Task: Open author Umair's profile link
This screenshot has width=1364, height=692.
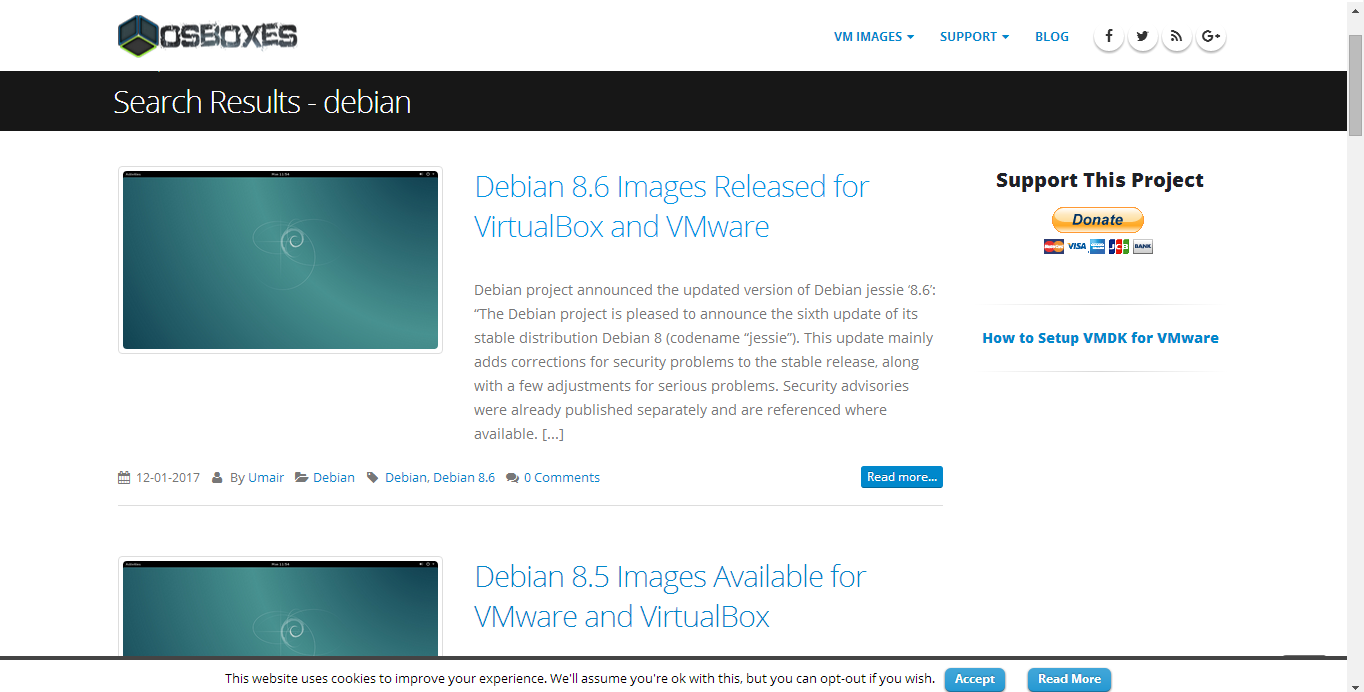Action: point(266,478)
